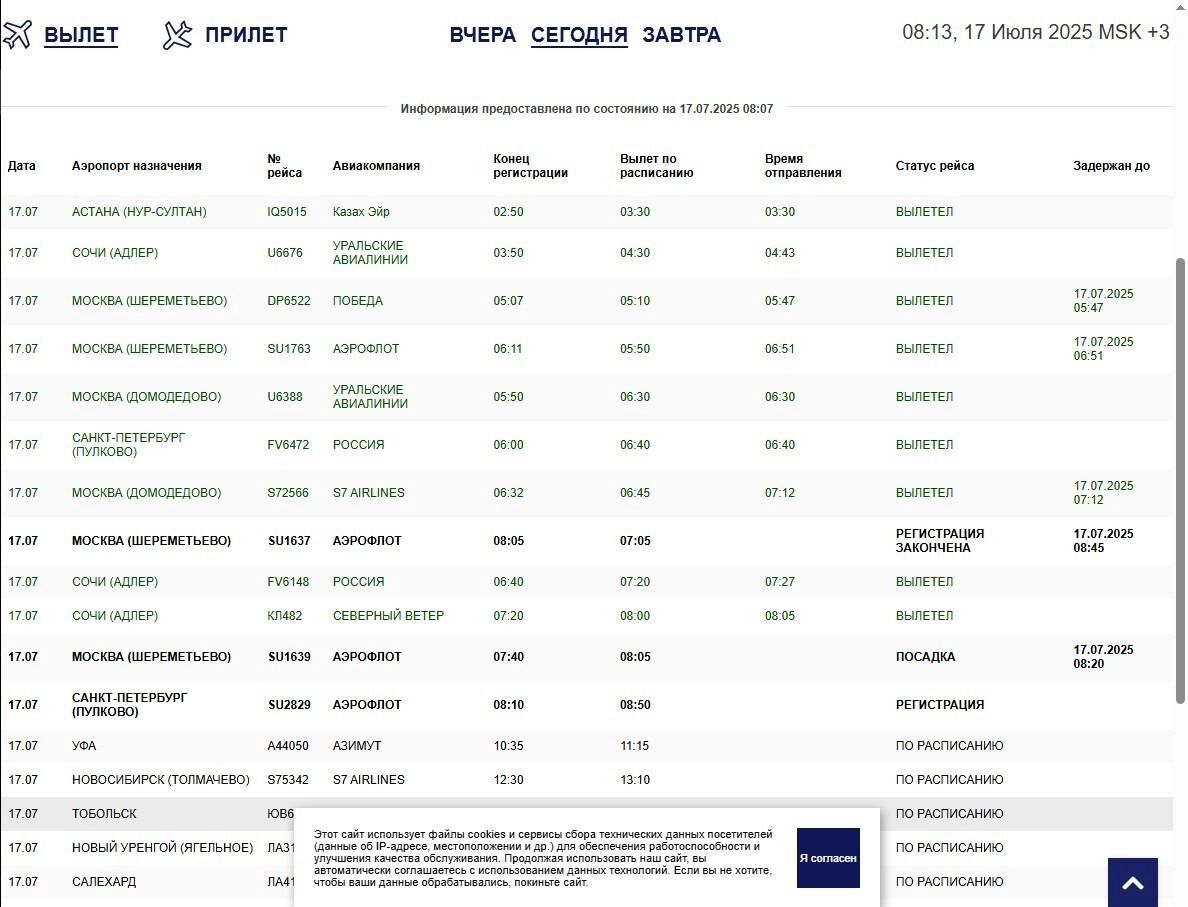Click the arrival airplane icon
This screenshot has height=907, width=1188.
pyautogui.click(x=177, y=35)
